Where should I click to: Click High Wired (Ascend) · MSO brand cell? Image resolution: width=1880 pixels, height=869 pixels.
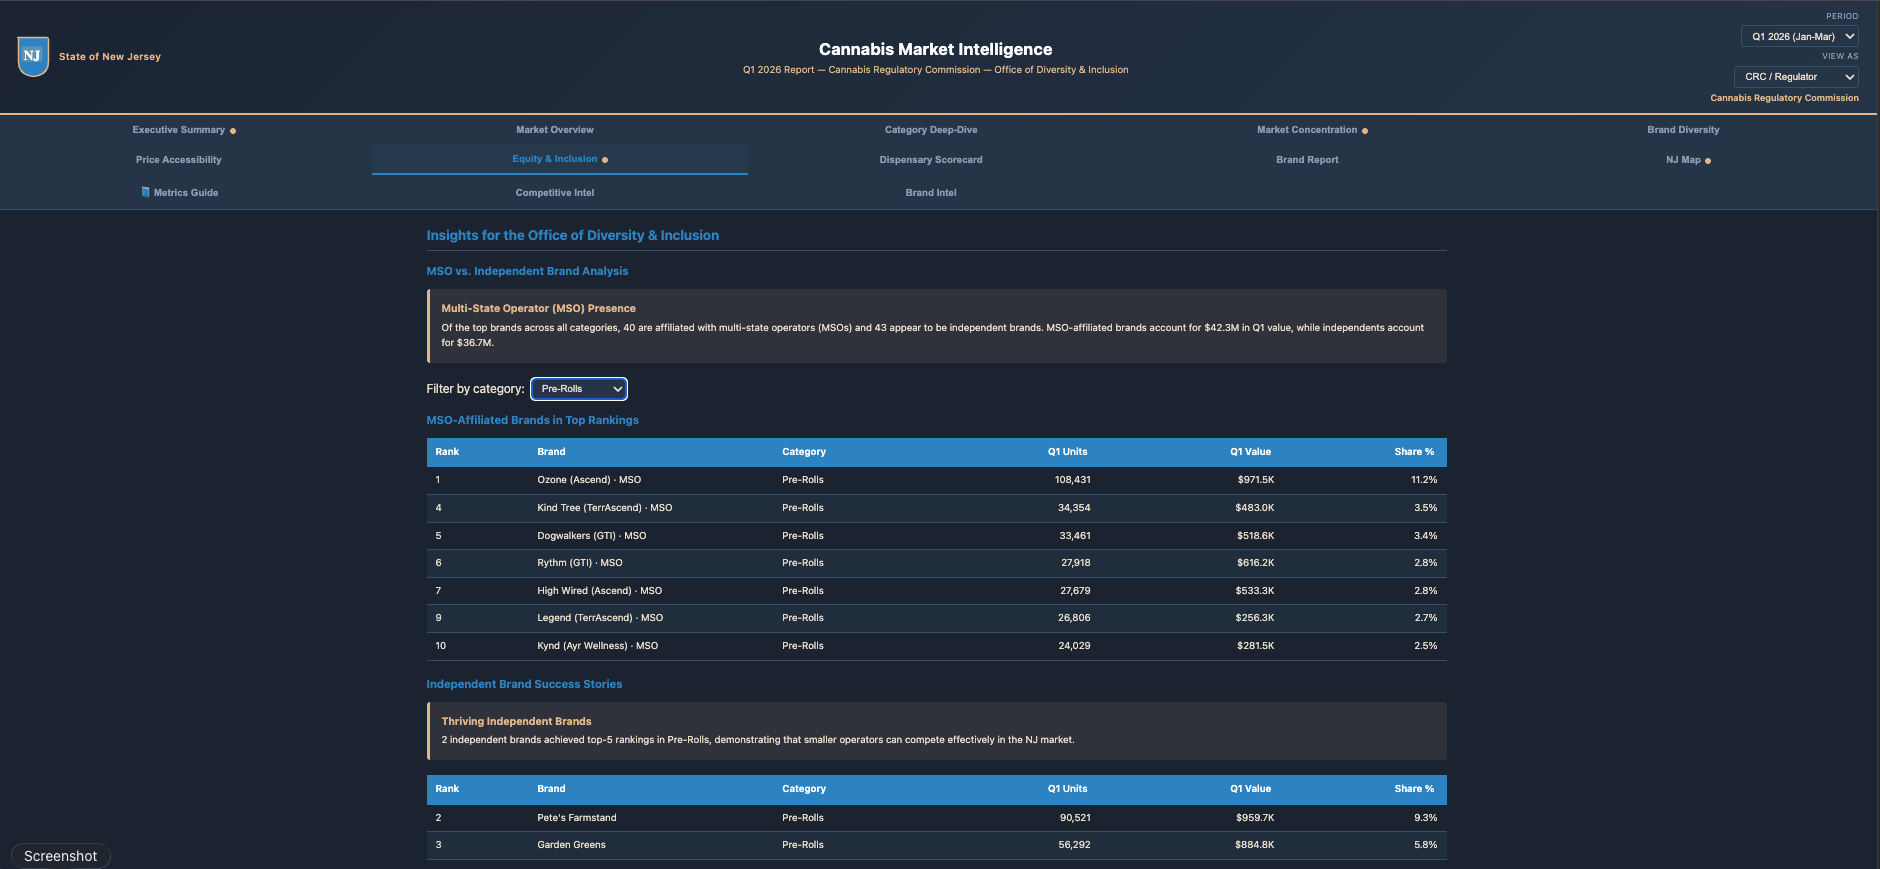[600, 591]
